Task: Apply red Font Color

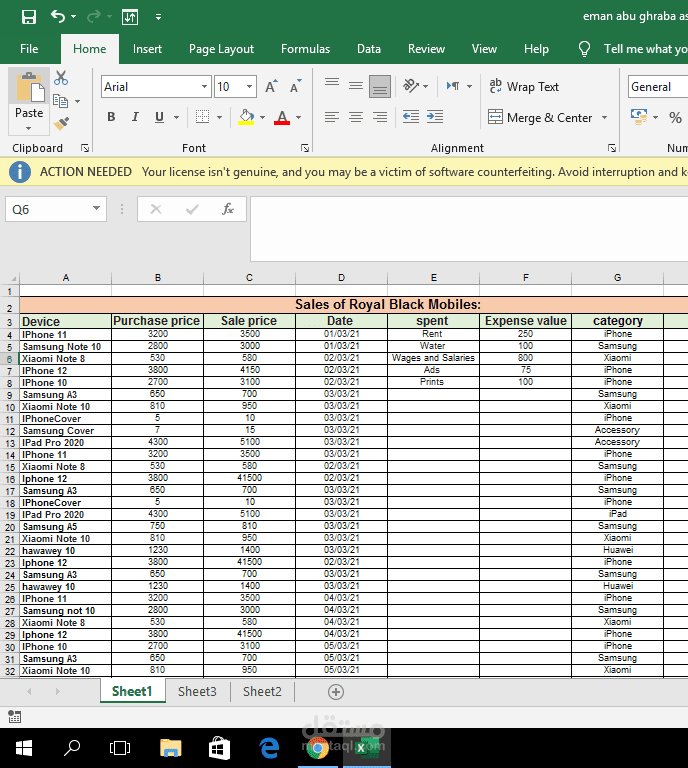Action: (x=282, y=117)
